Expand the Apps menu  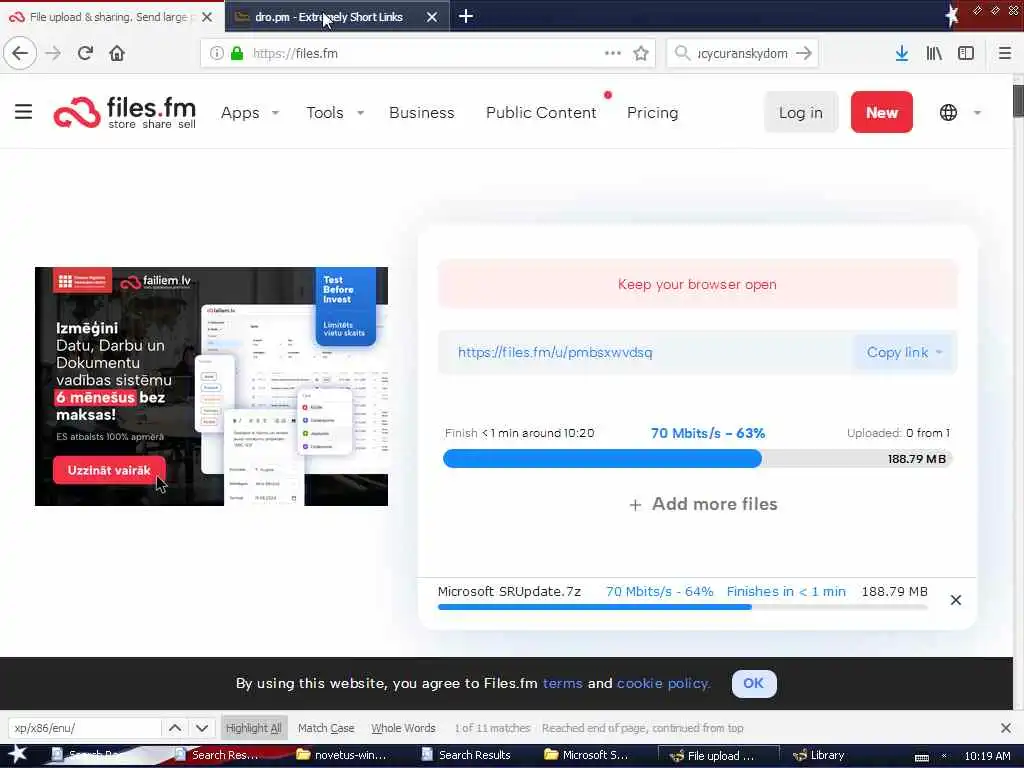(250, 112)
